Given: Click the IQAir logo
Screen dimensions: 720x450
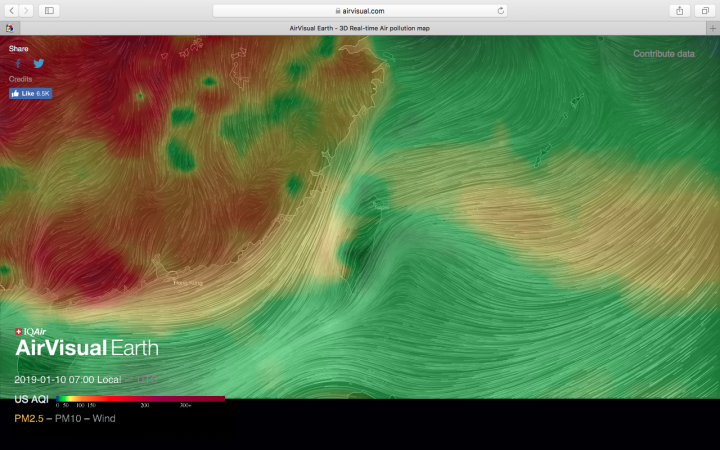Looking at the screenshot, I should pyautogui.click(x=31, y=332).
